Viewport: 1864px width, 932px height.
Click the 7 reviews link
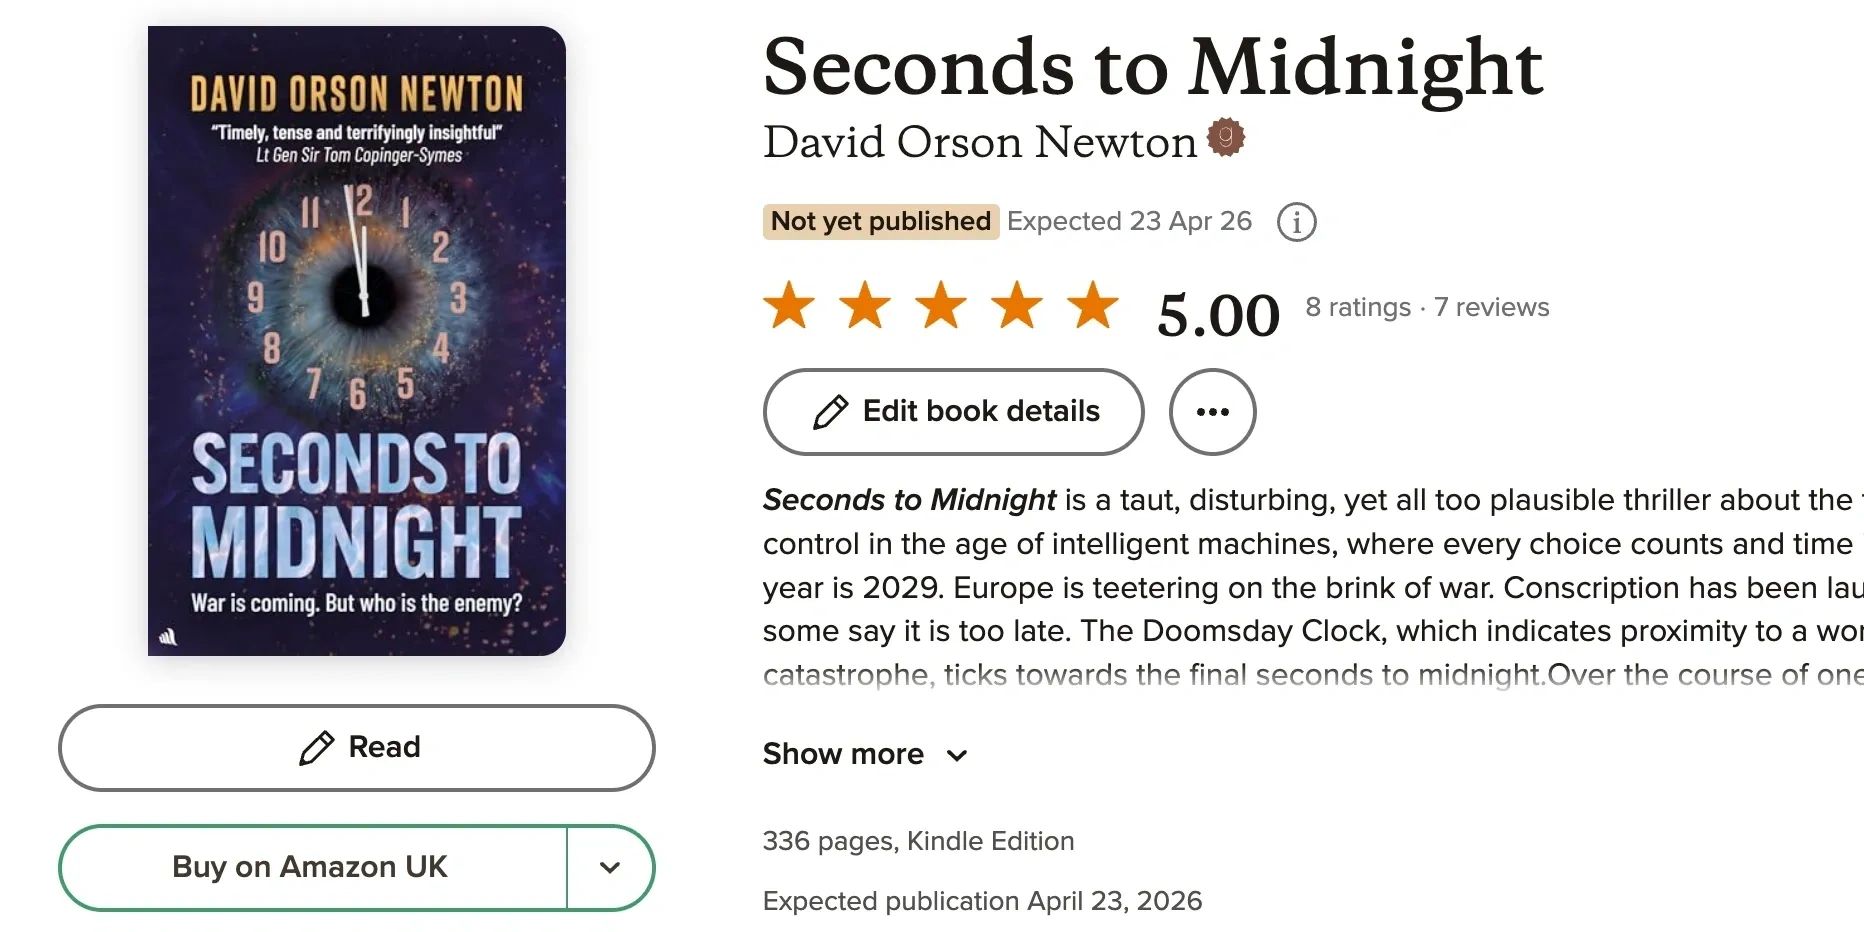1491,307
